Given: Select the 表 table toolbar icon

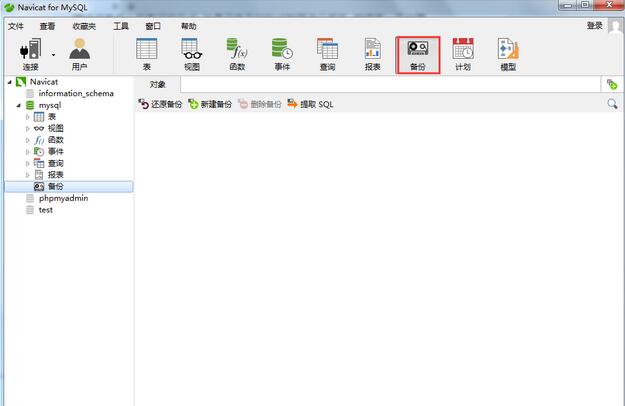Looking at the screenshot, I should pos(147,55).
